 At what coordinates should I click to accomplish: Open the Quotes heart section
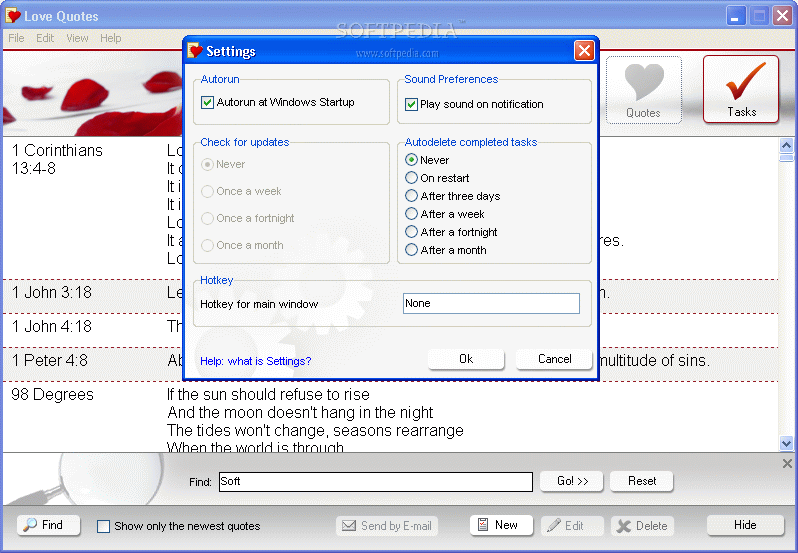pos(643,90)
